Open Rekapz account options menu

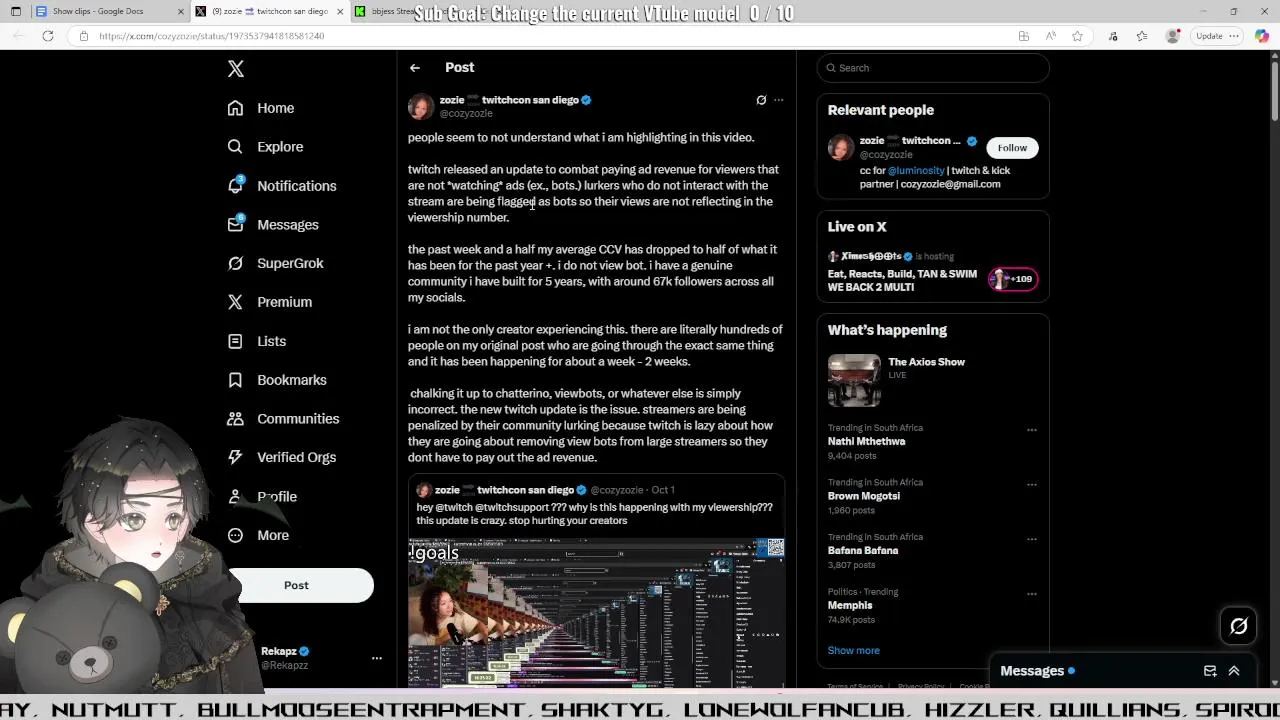tap(377, 658)
